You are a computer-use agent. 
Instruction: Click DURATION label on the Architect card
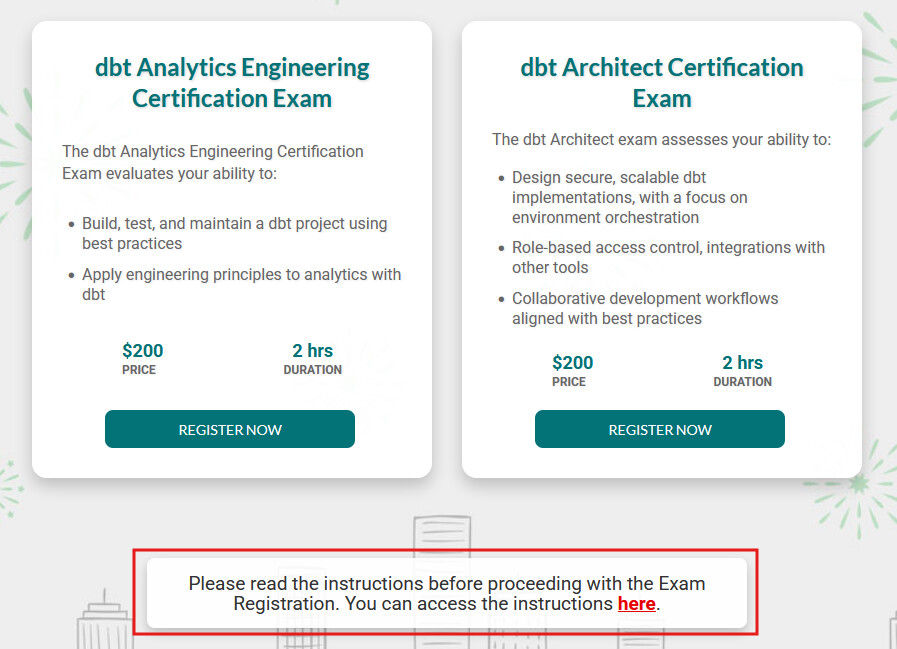point(743,382)
